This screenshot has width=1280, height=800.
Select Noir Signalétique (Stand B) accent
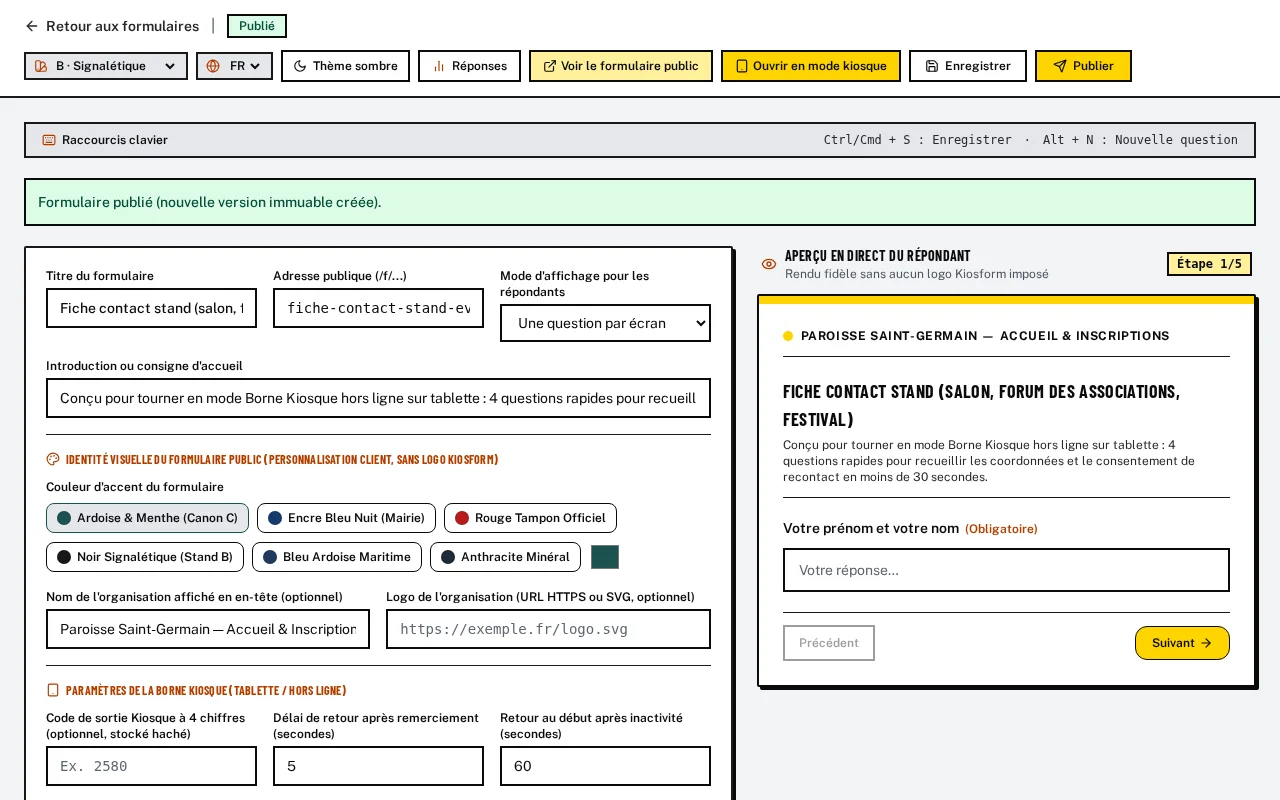pos(145,557)
